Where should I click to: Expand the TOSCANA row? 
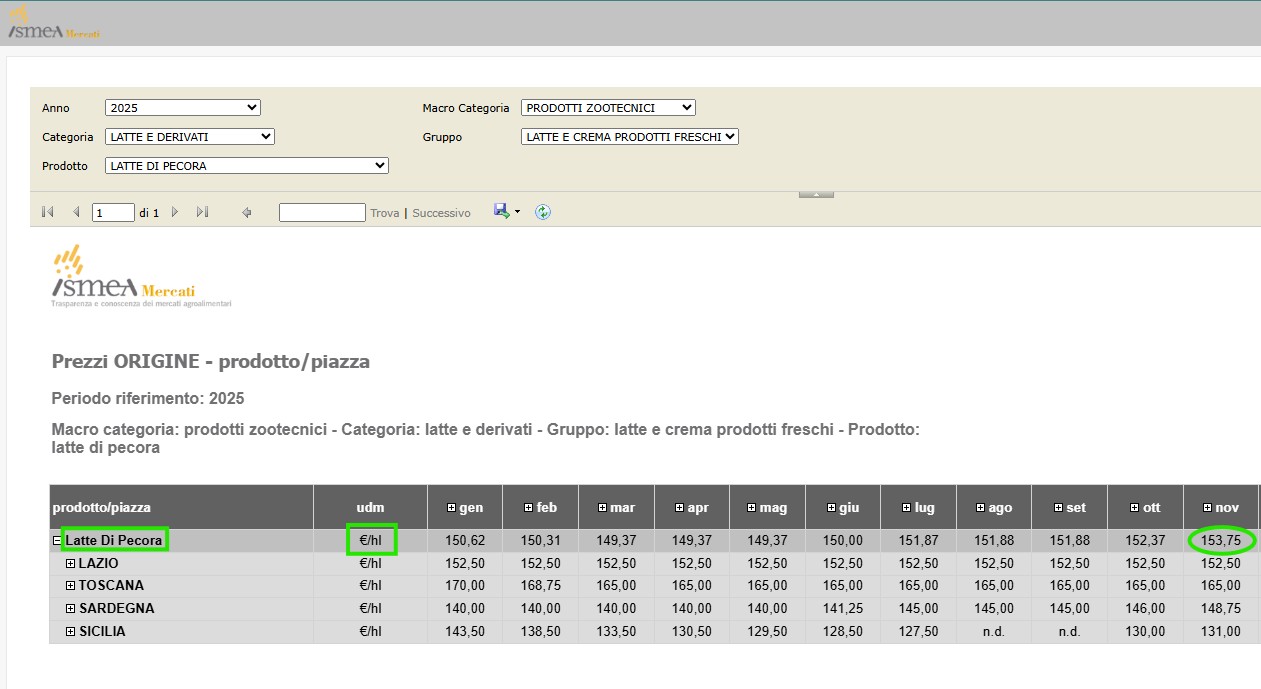[x=71, y=586]
